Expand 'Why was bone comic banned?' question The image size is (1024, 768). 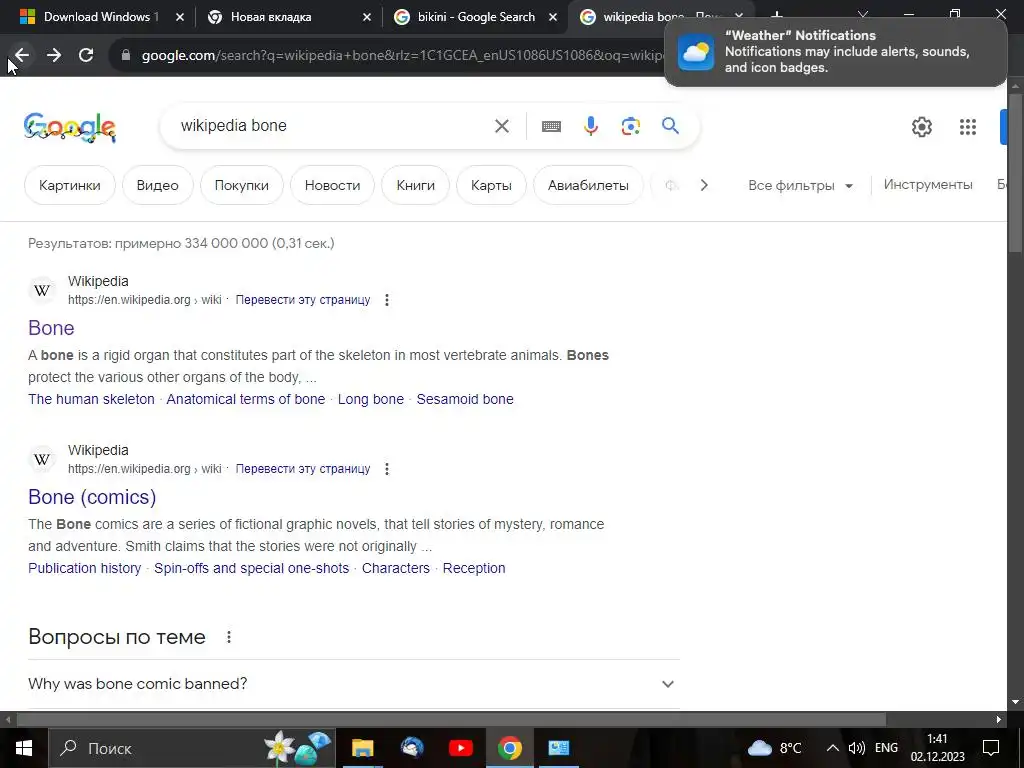[x=353, y=684]
